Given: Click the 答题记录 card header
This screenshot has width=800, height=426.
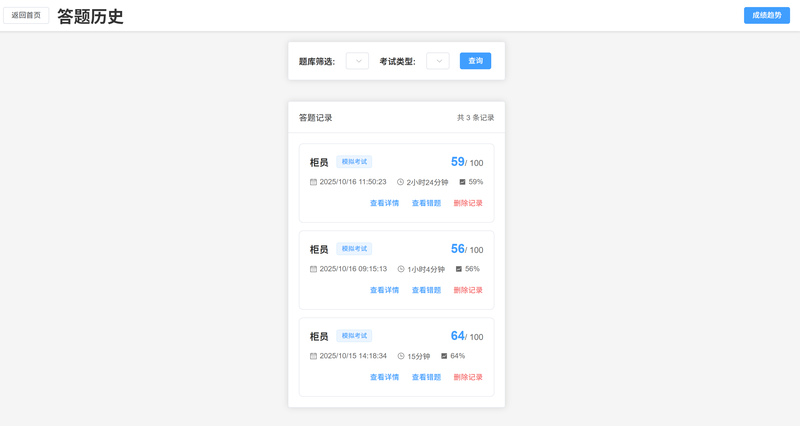Looking at the screenshot, I should (315, 118).
